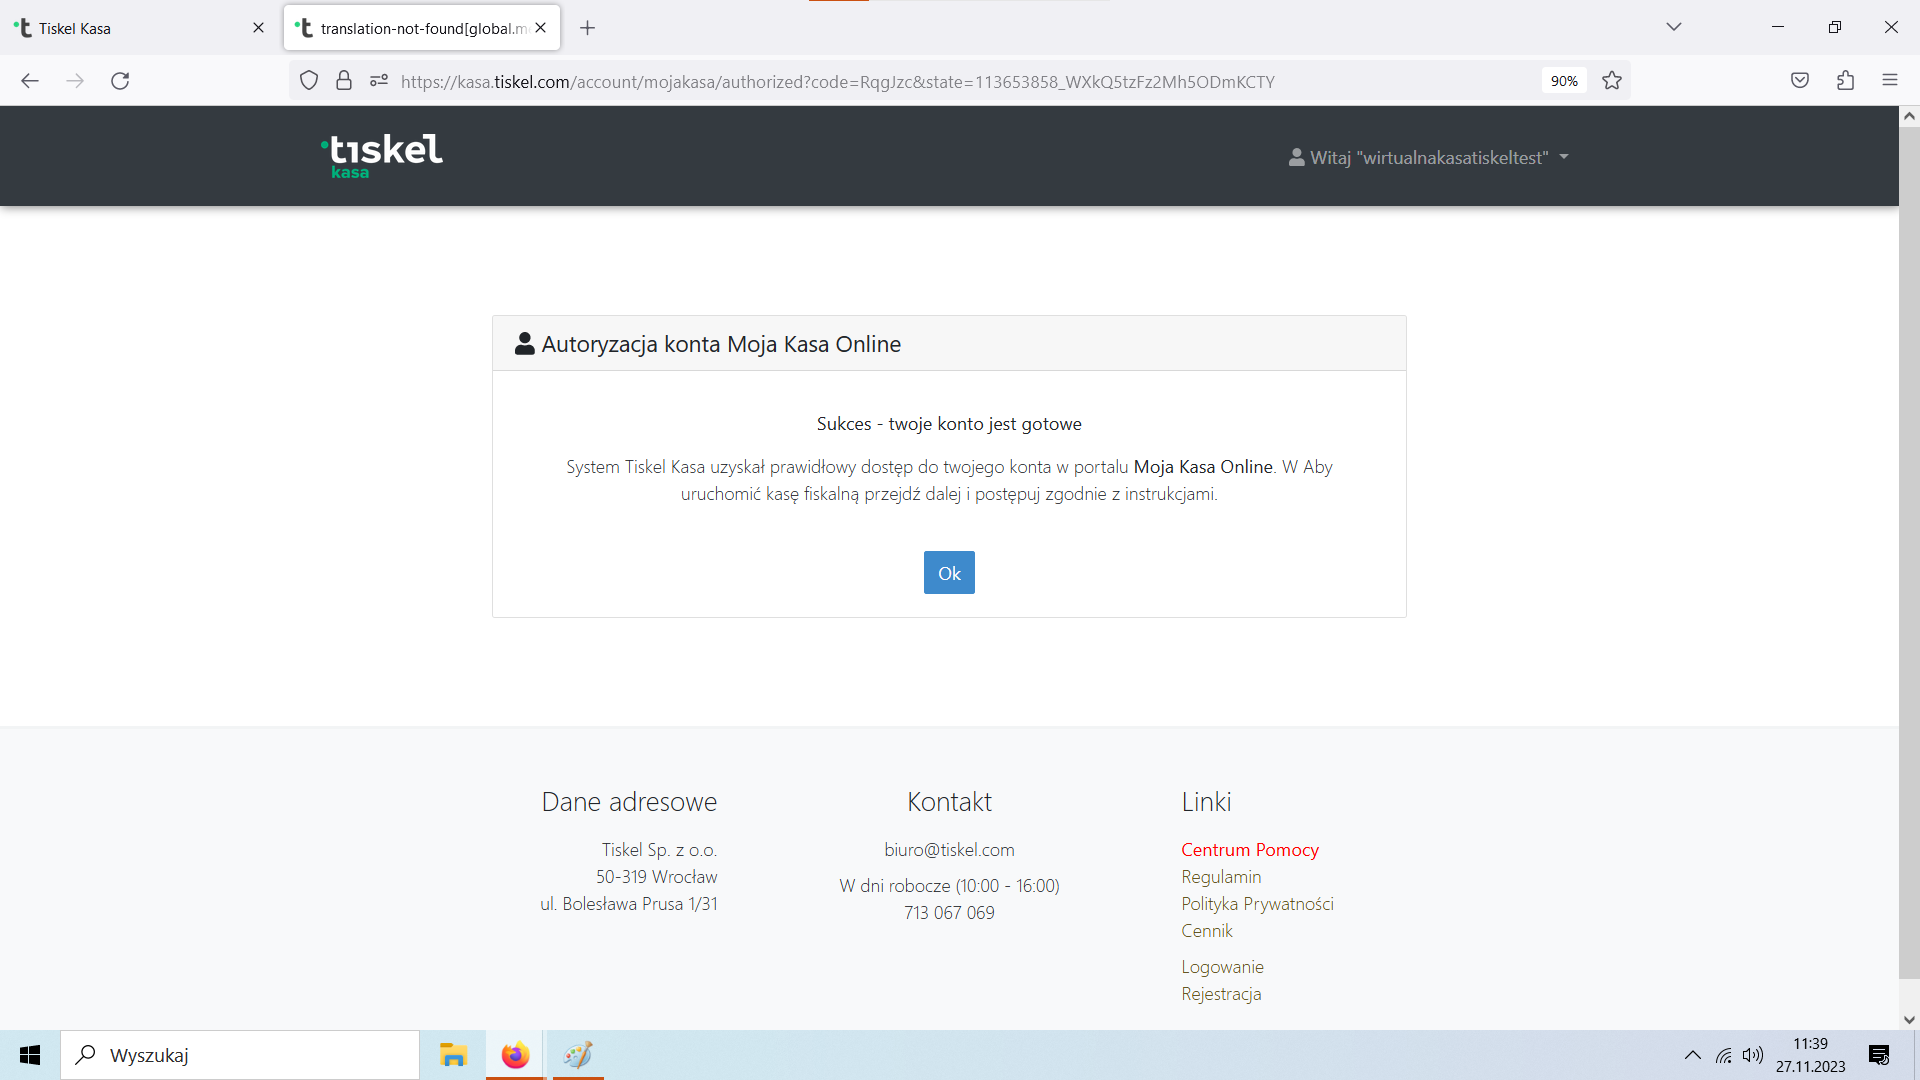
Task: Click the Tiskel Kasa logo
Action: [382, 156]
